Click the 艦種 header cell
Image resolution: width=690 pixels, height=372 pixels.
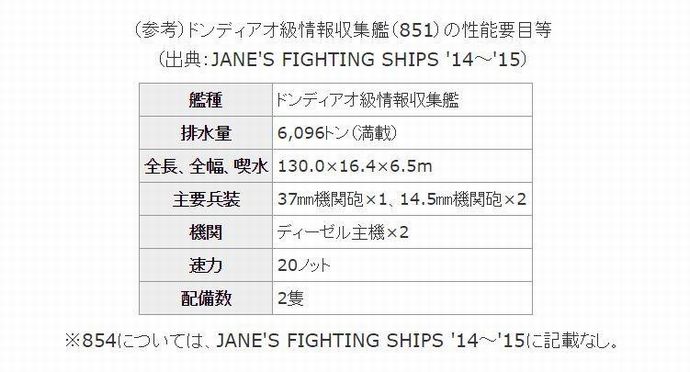pyautogui.click(x=206, y=100)
